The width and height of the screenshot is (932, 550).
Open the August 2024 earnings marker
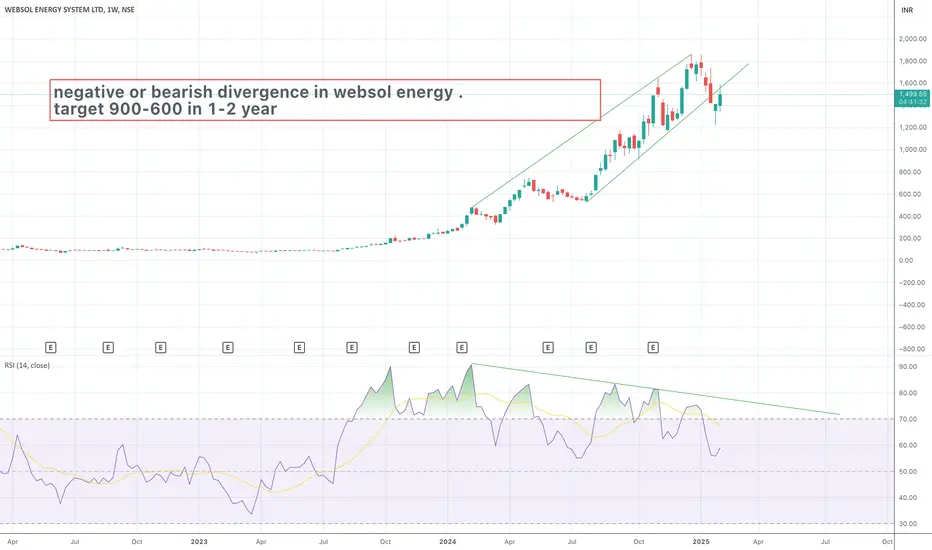(591, 347)
